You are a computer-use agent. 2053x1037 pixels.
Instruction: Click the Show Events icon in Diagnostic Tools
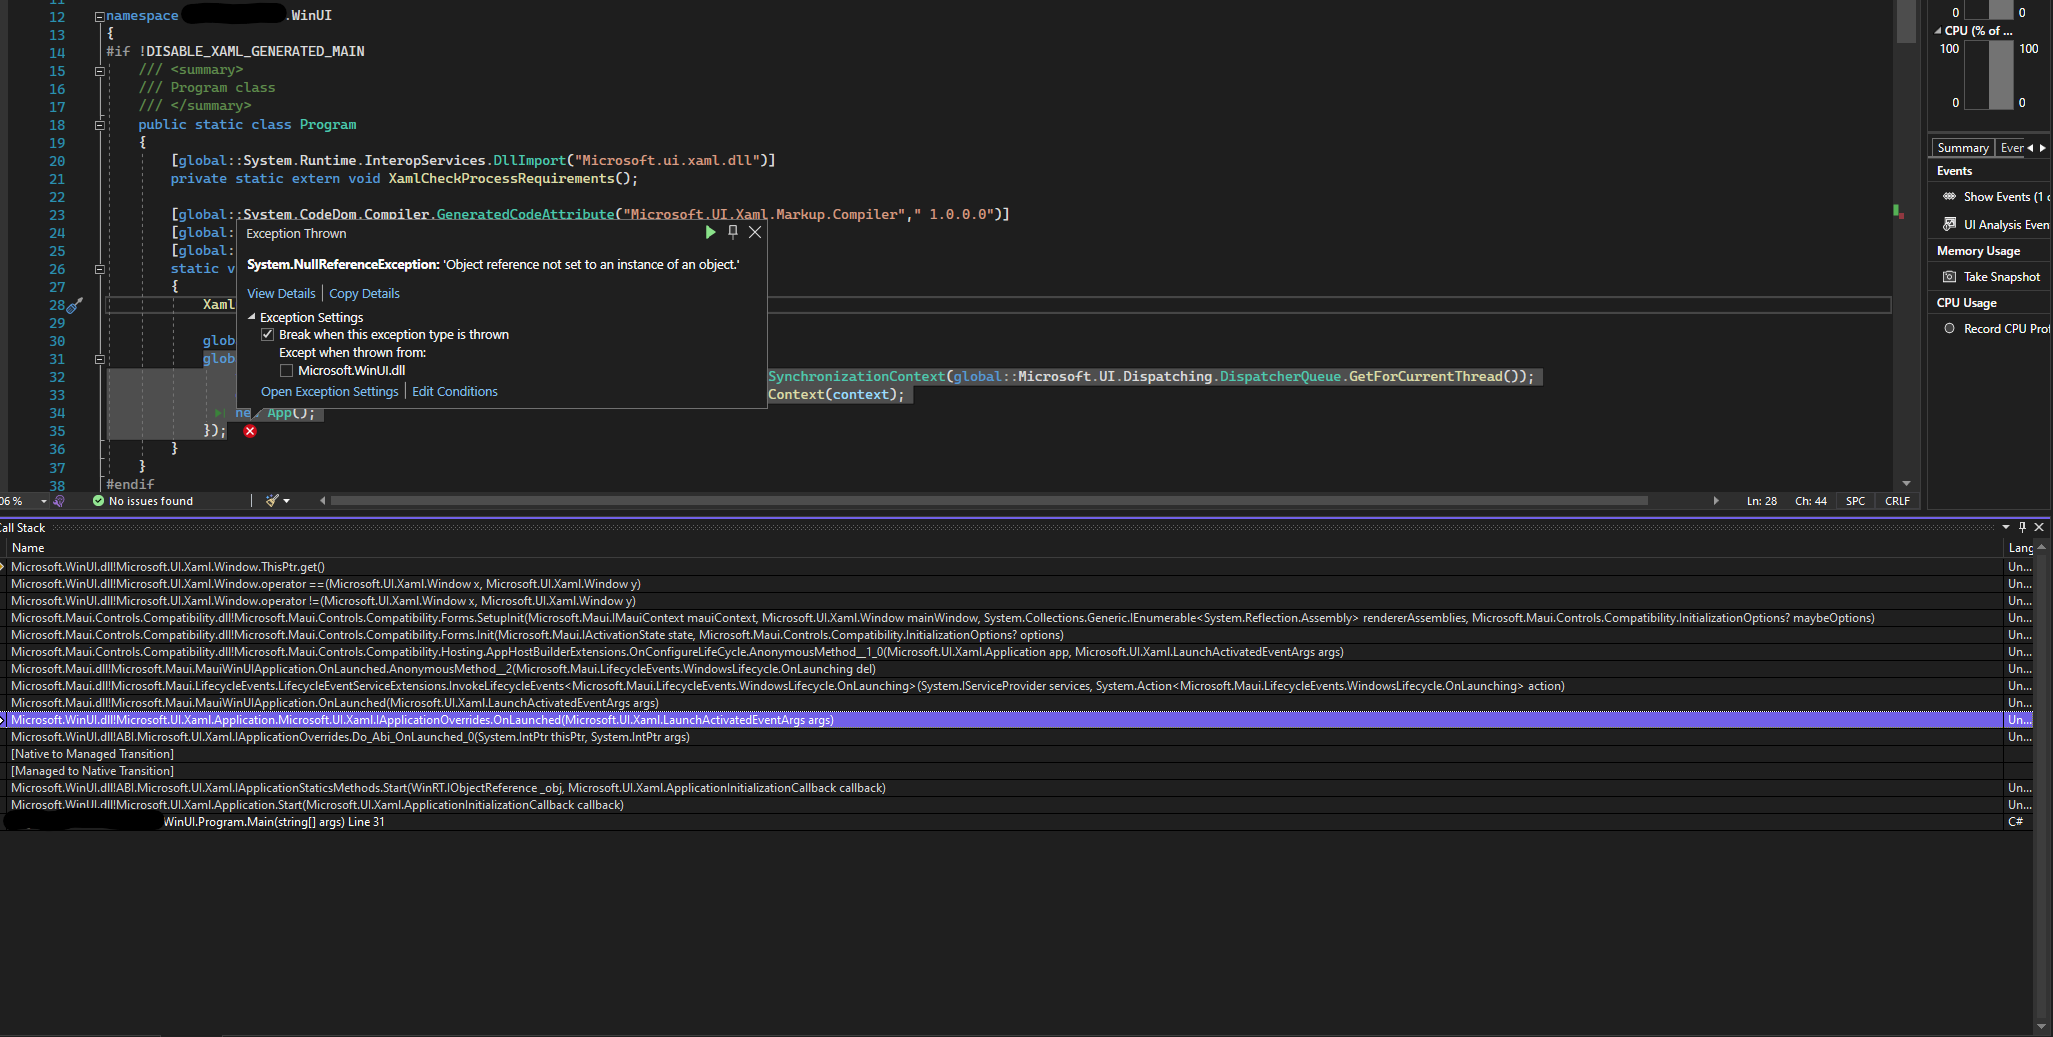[x=1949, y=197]
